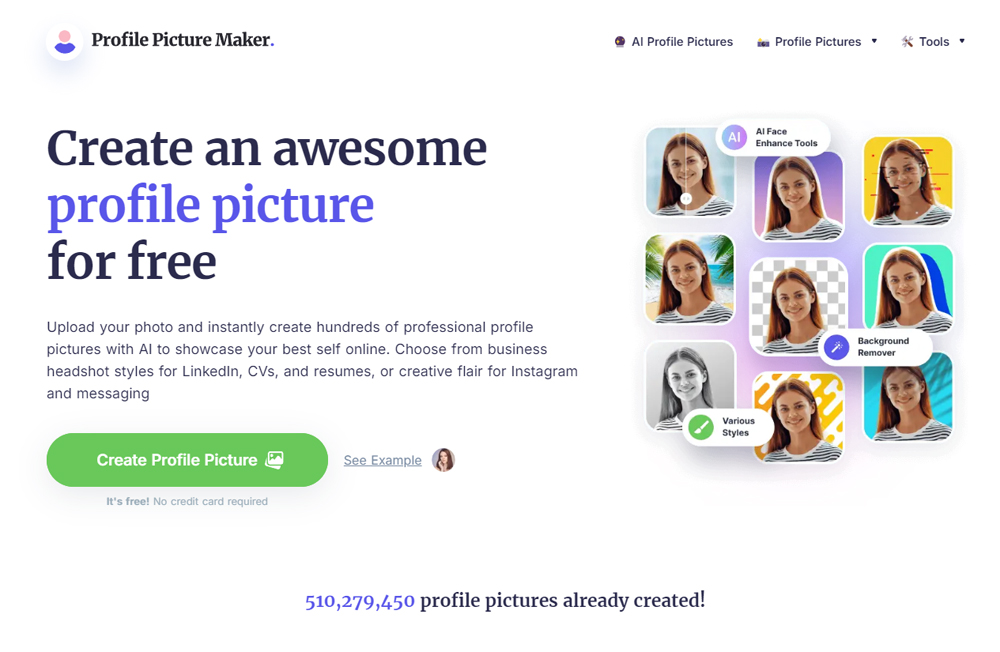
Task: Click the green brush Various Styles icon
Action: pyautogui.click(x=701, y=427)
